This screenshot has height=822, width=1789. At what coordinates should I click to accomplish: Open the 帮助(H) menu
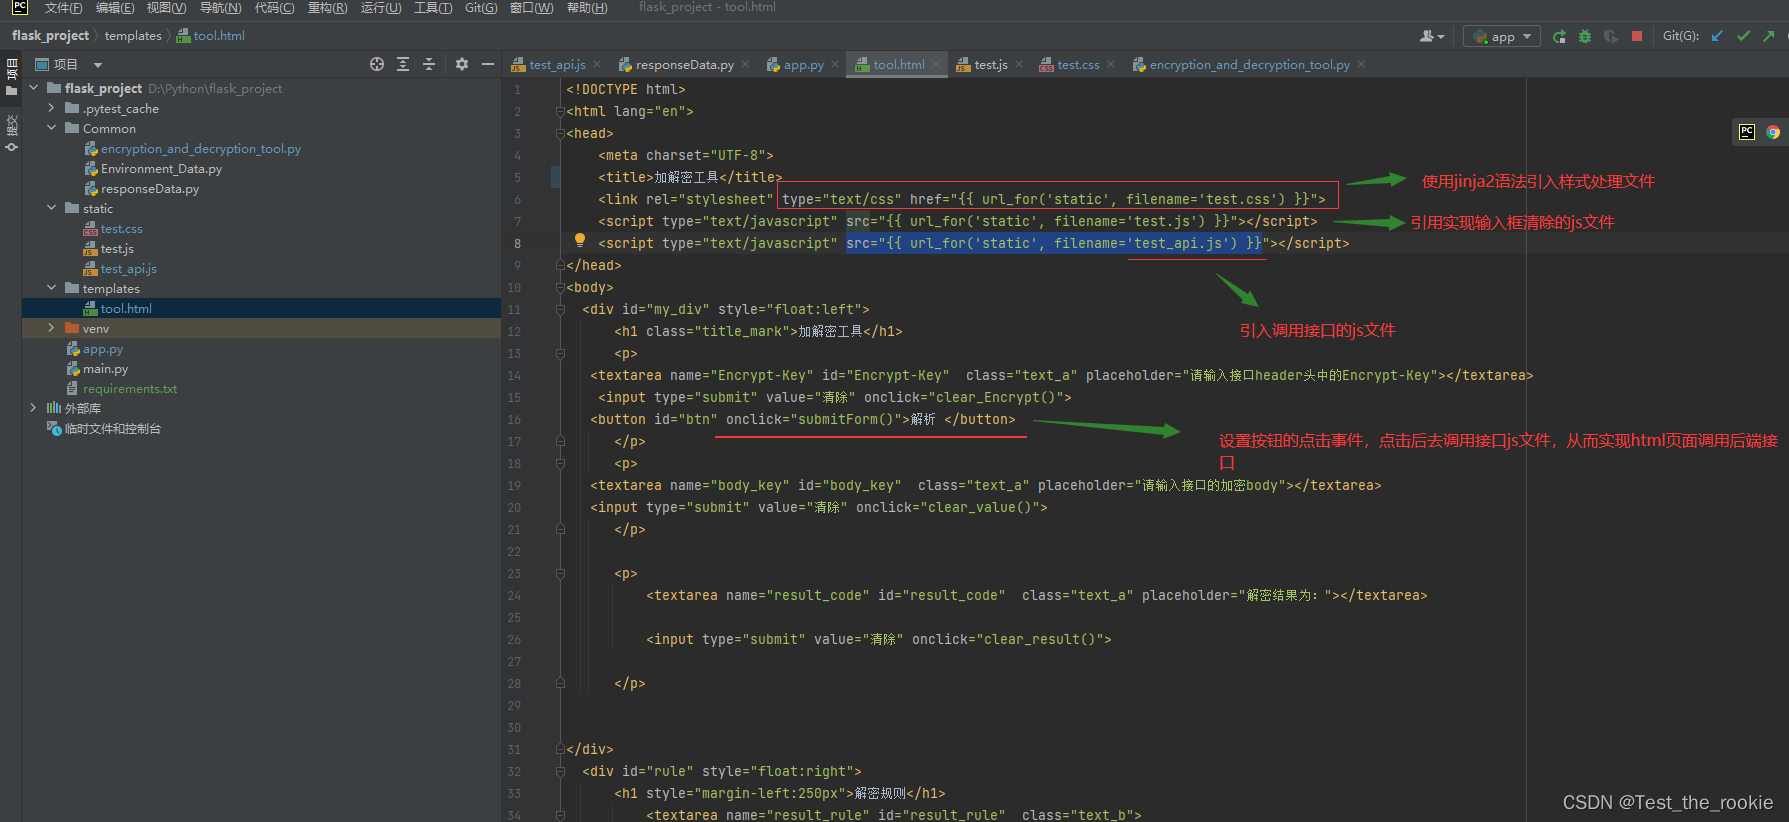click(587, 8)
